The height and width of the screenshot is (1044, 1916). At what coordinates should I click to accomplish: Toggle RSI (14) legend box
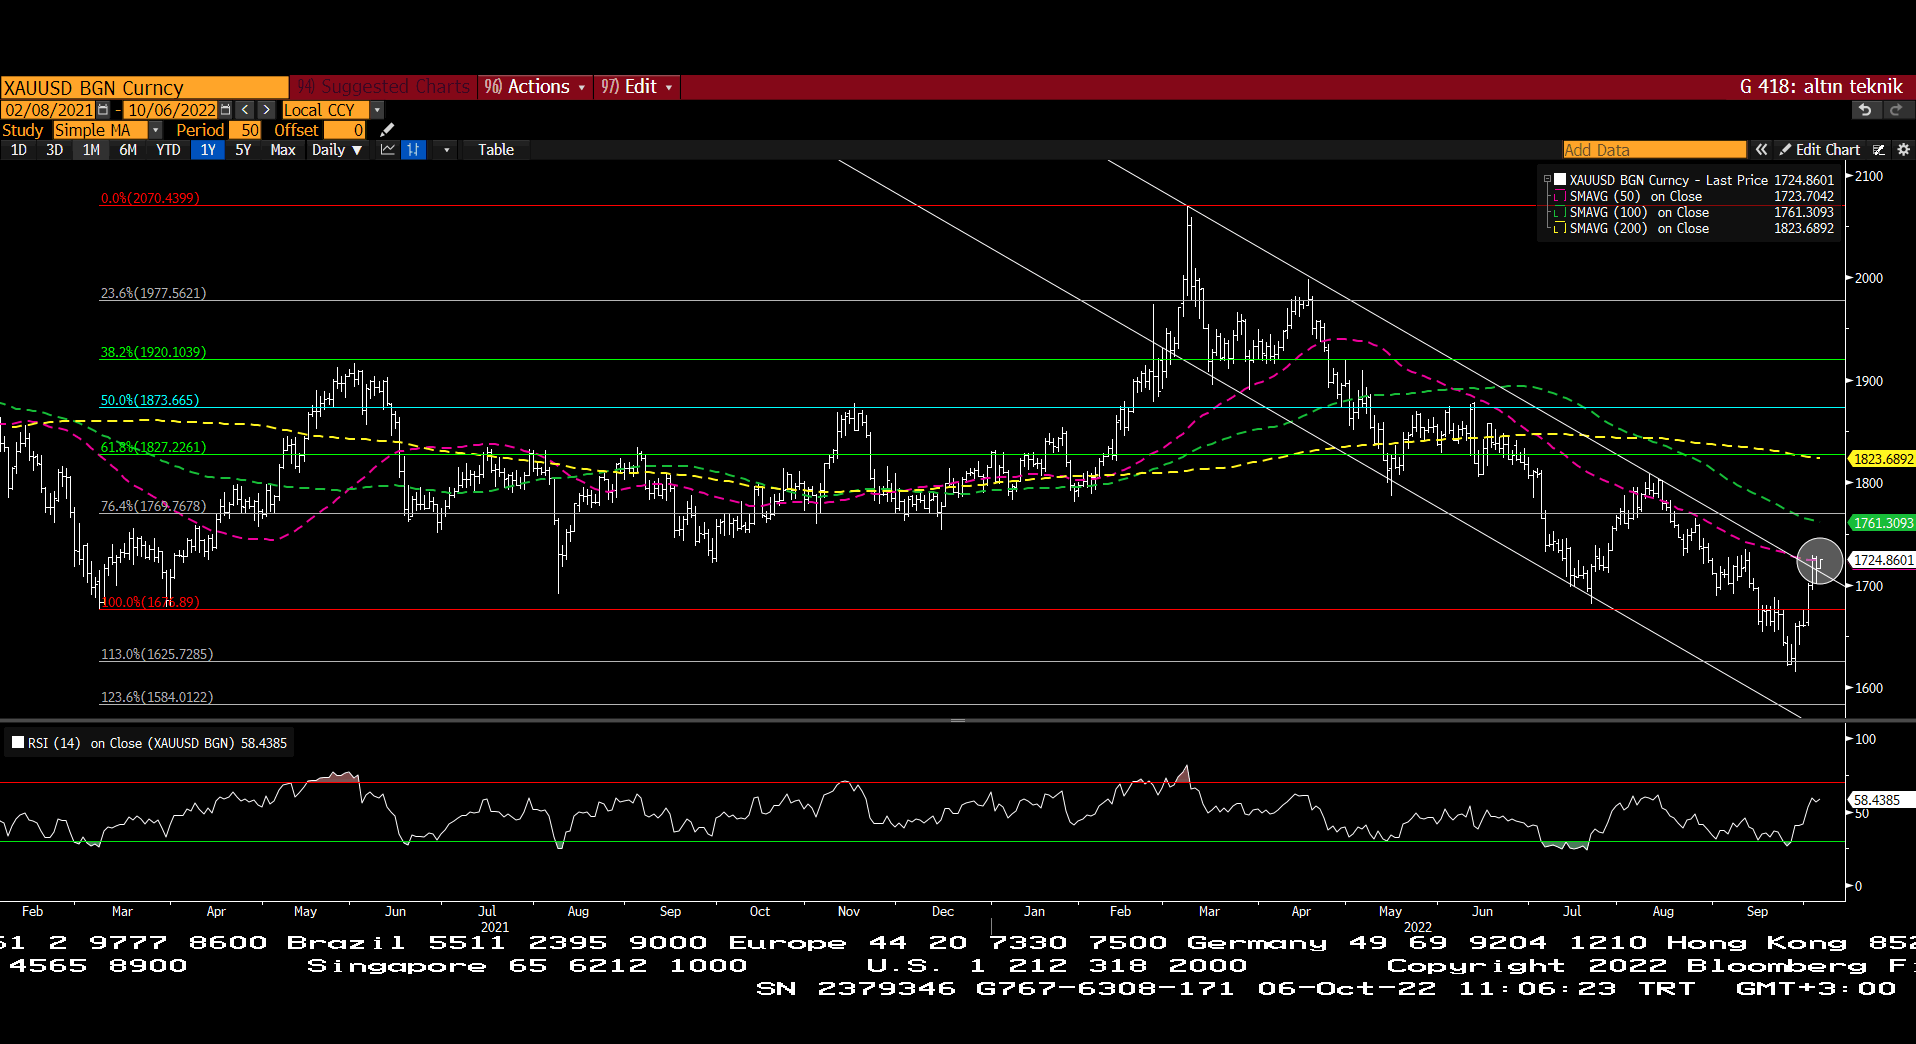point(17,742)
